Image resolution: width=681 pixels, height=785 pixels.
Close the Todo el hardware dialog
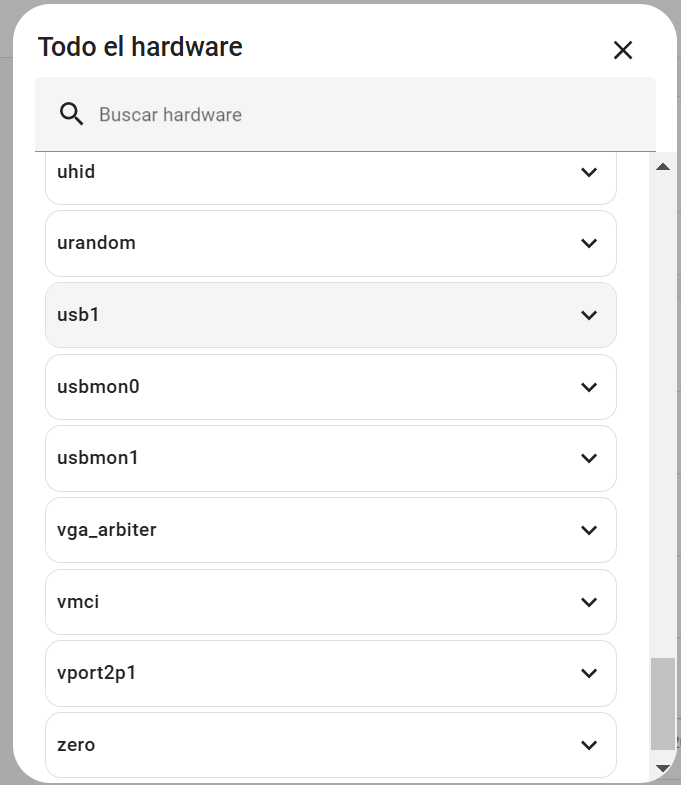623,50
